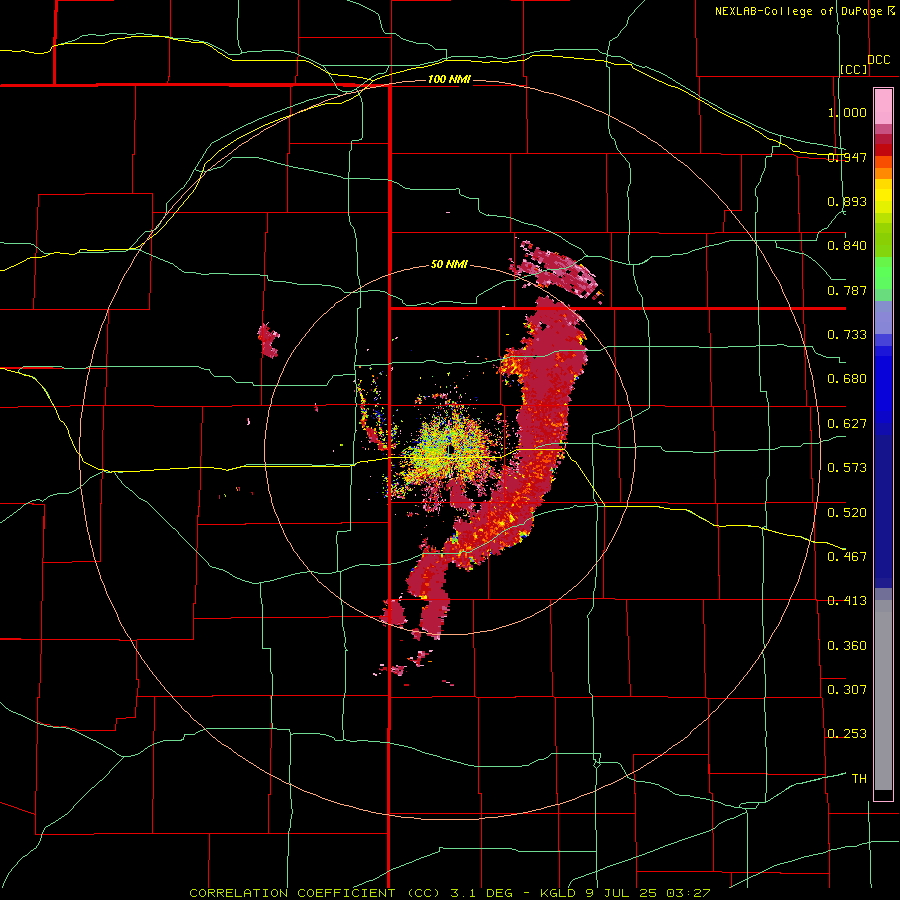Select the 0.573 scale value

[847, 468]
